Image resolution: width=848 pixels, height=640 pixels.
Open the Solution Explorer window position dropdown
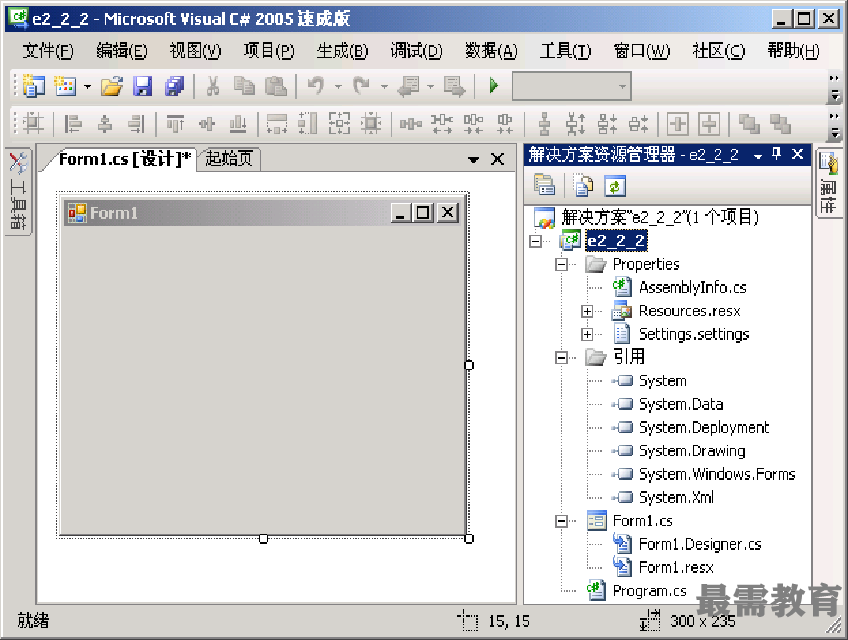click(x=758, y=156)
